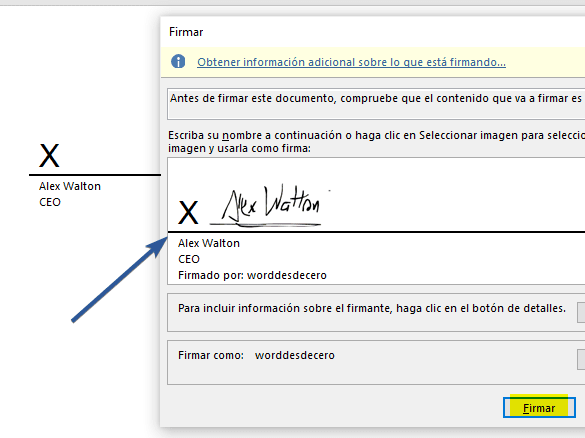585x438 pixels.
Task: Click Alex Walton name inside the dialog
Action: pyautogui.click(x=209, y=243)
